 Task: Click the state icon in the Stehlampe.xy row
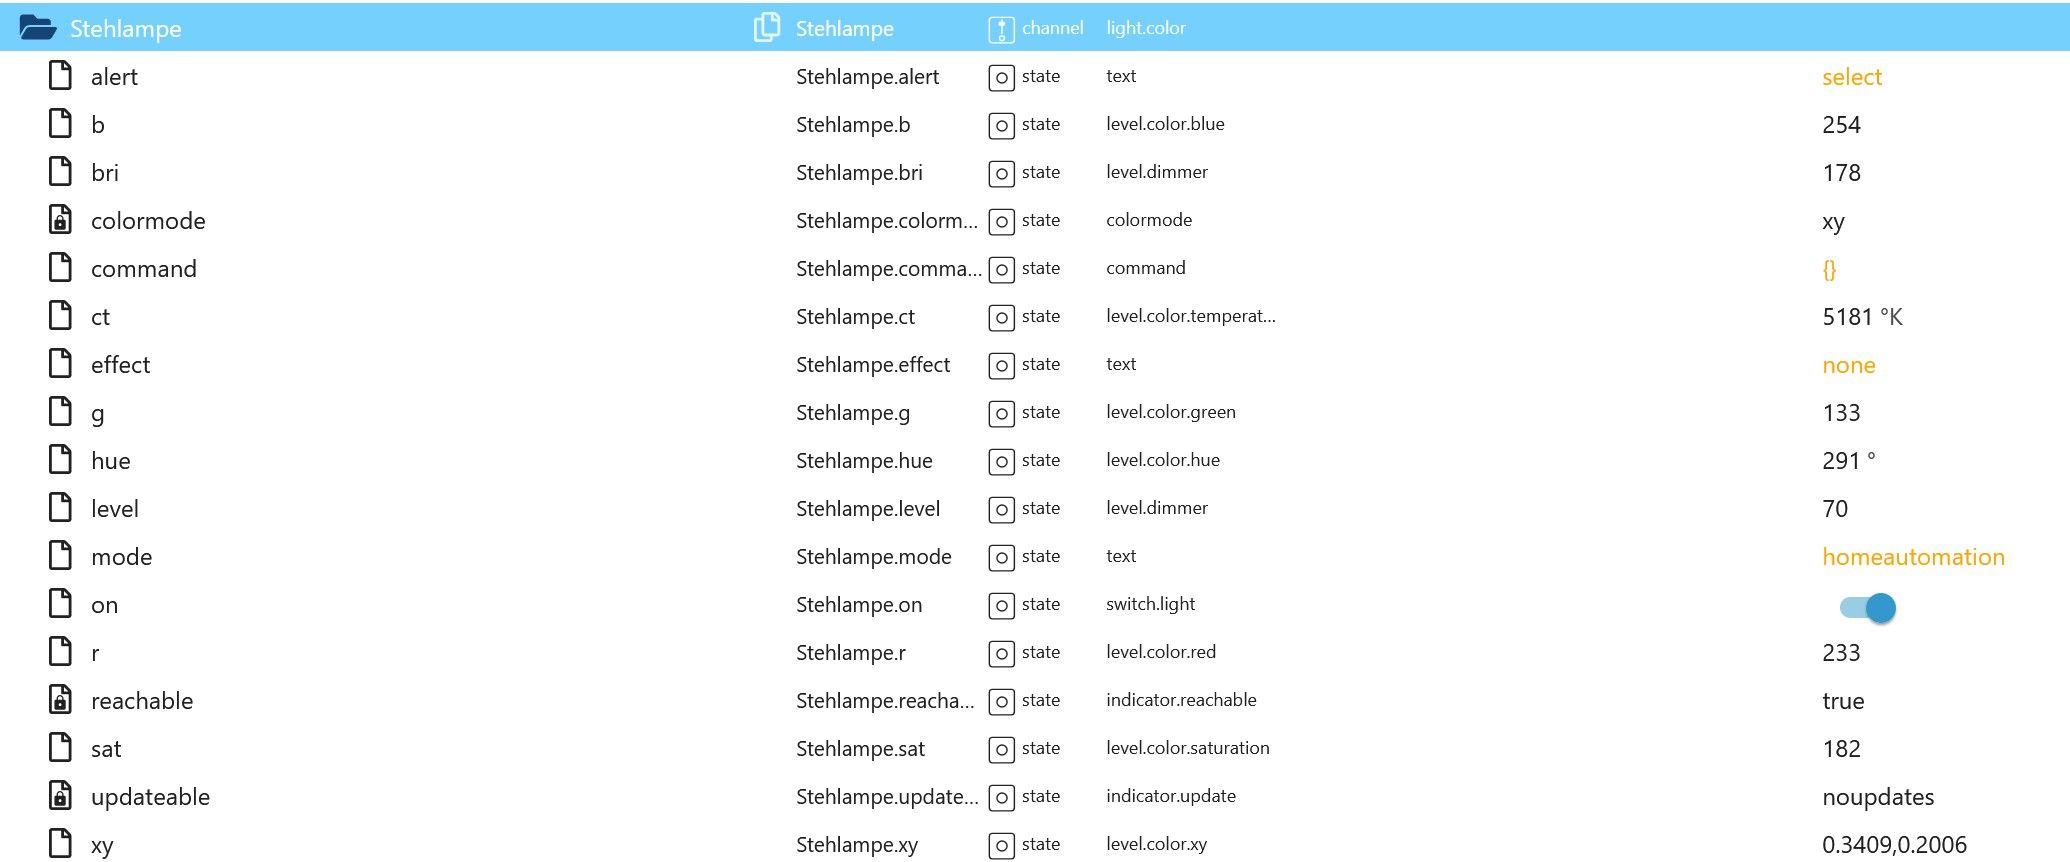(x=1001, y=845)
